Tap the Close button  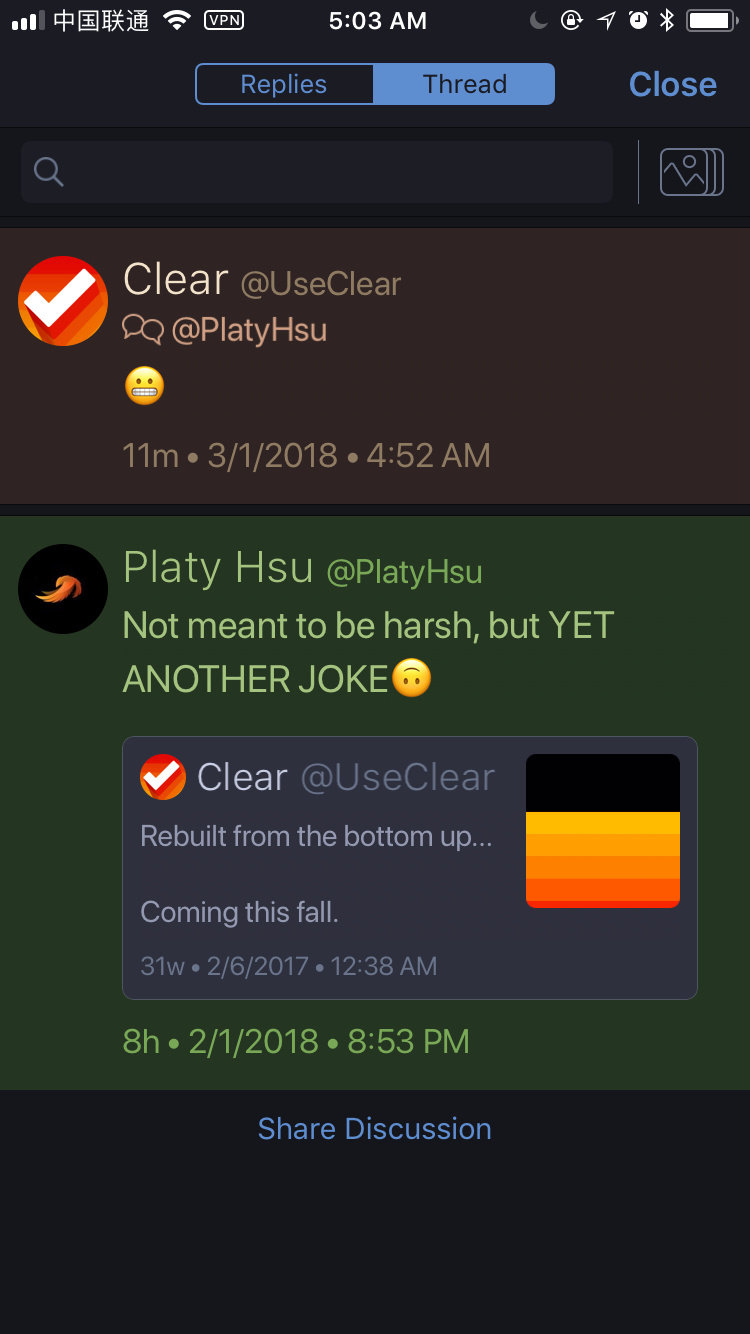point(672,85)
